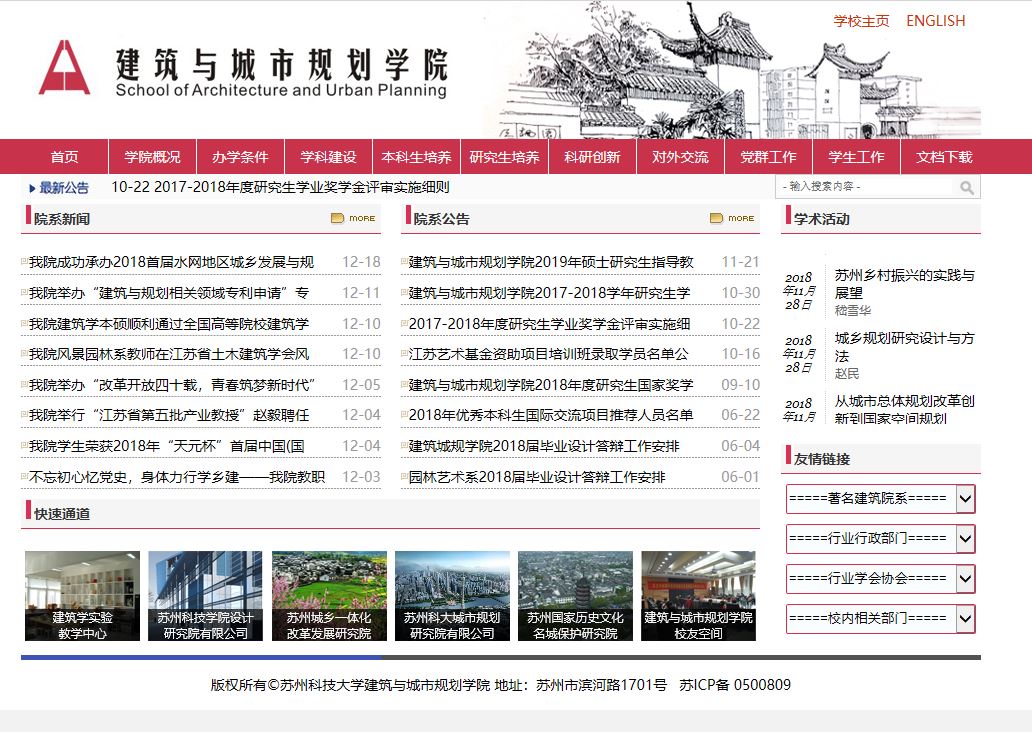The height and width of the screenshot is (732, 1032).
Task: Select the 苏州城乡一体化改革发展研究院 image
Action: click(x=328, y=596)
